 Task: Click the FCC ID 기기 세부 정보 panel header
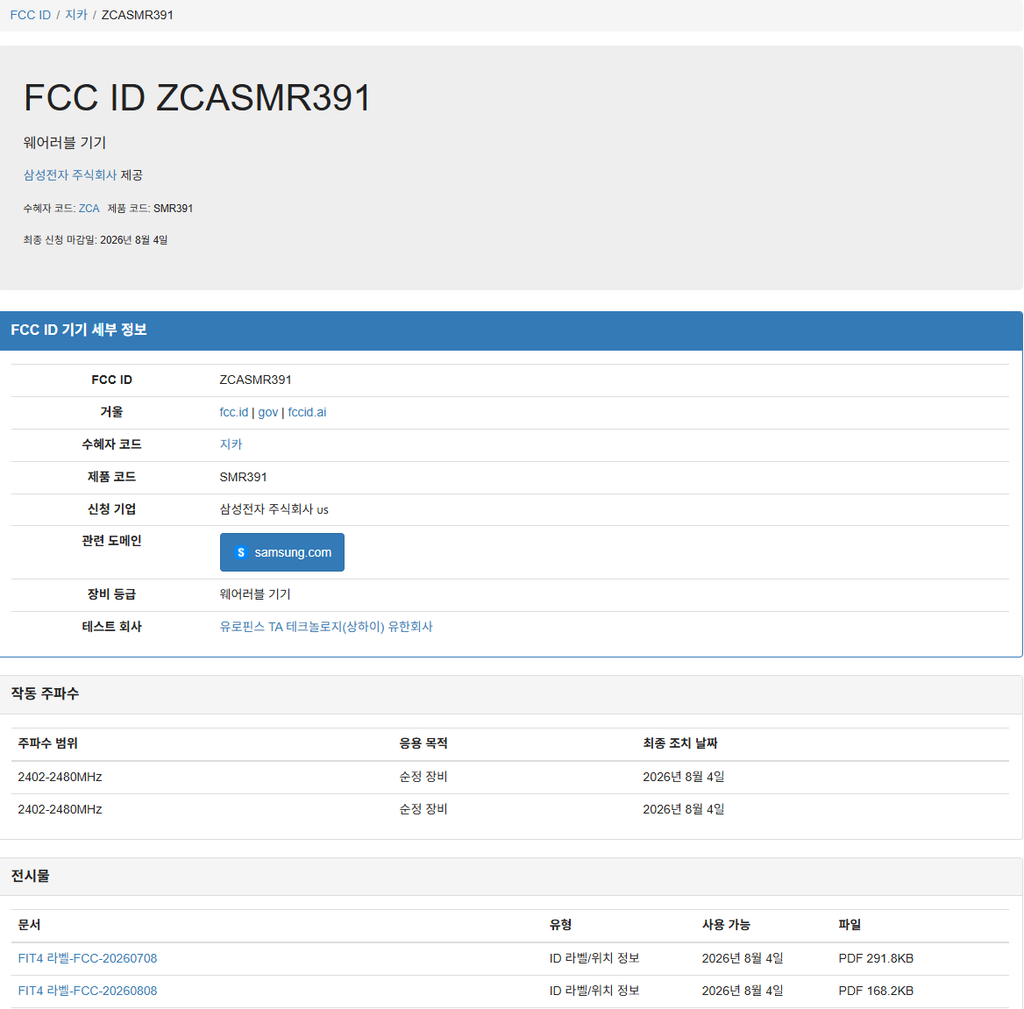click(x=511, y=330)
